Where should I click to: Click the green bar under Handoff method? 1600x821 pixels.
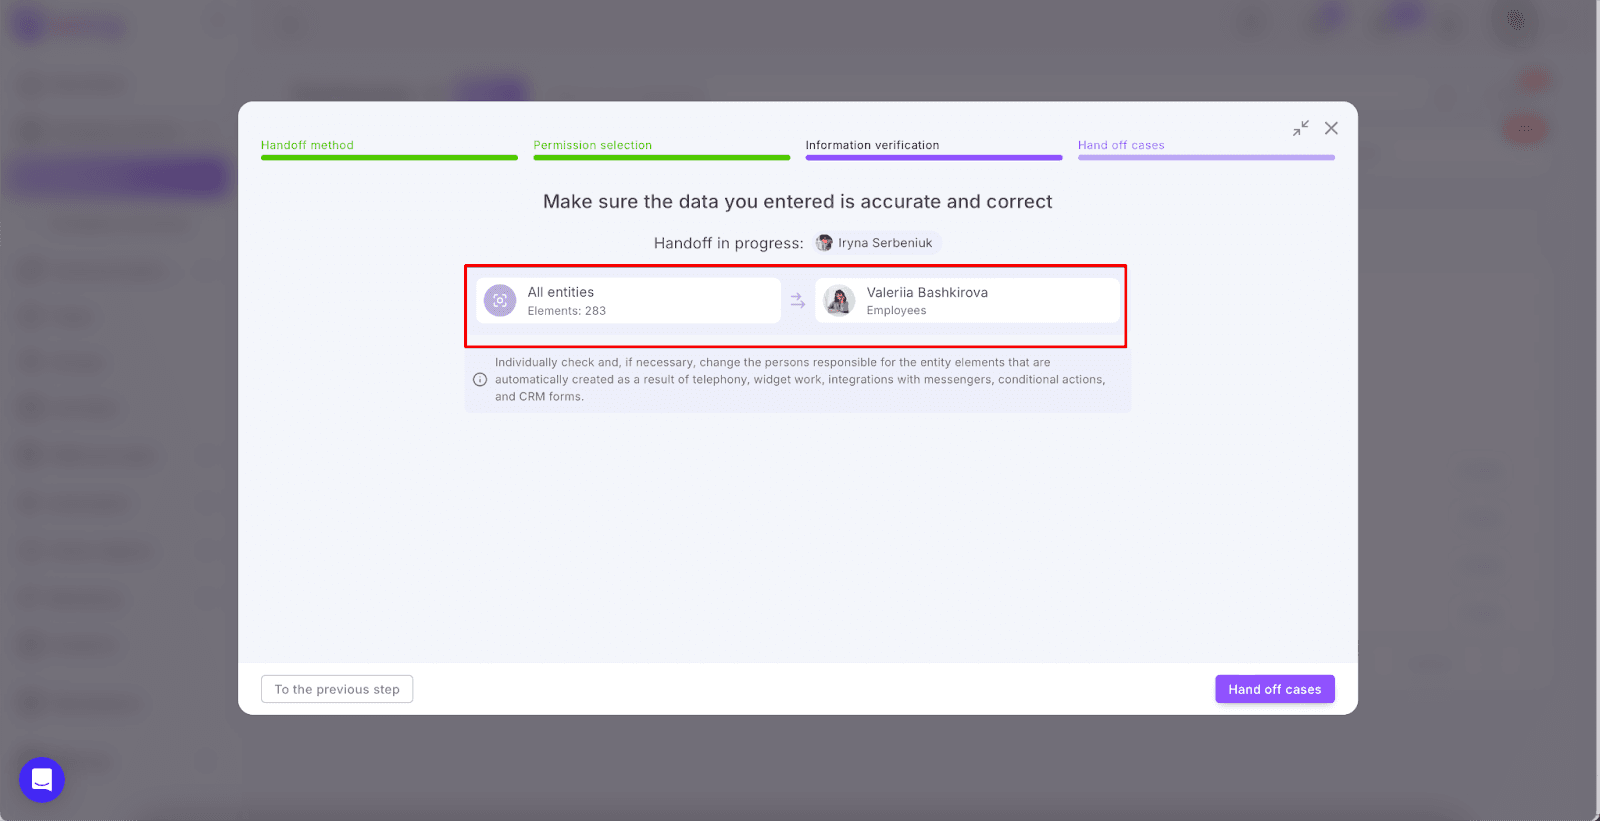(389, 157)
